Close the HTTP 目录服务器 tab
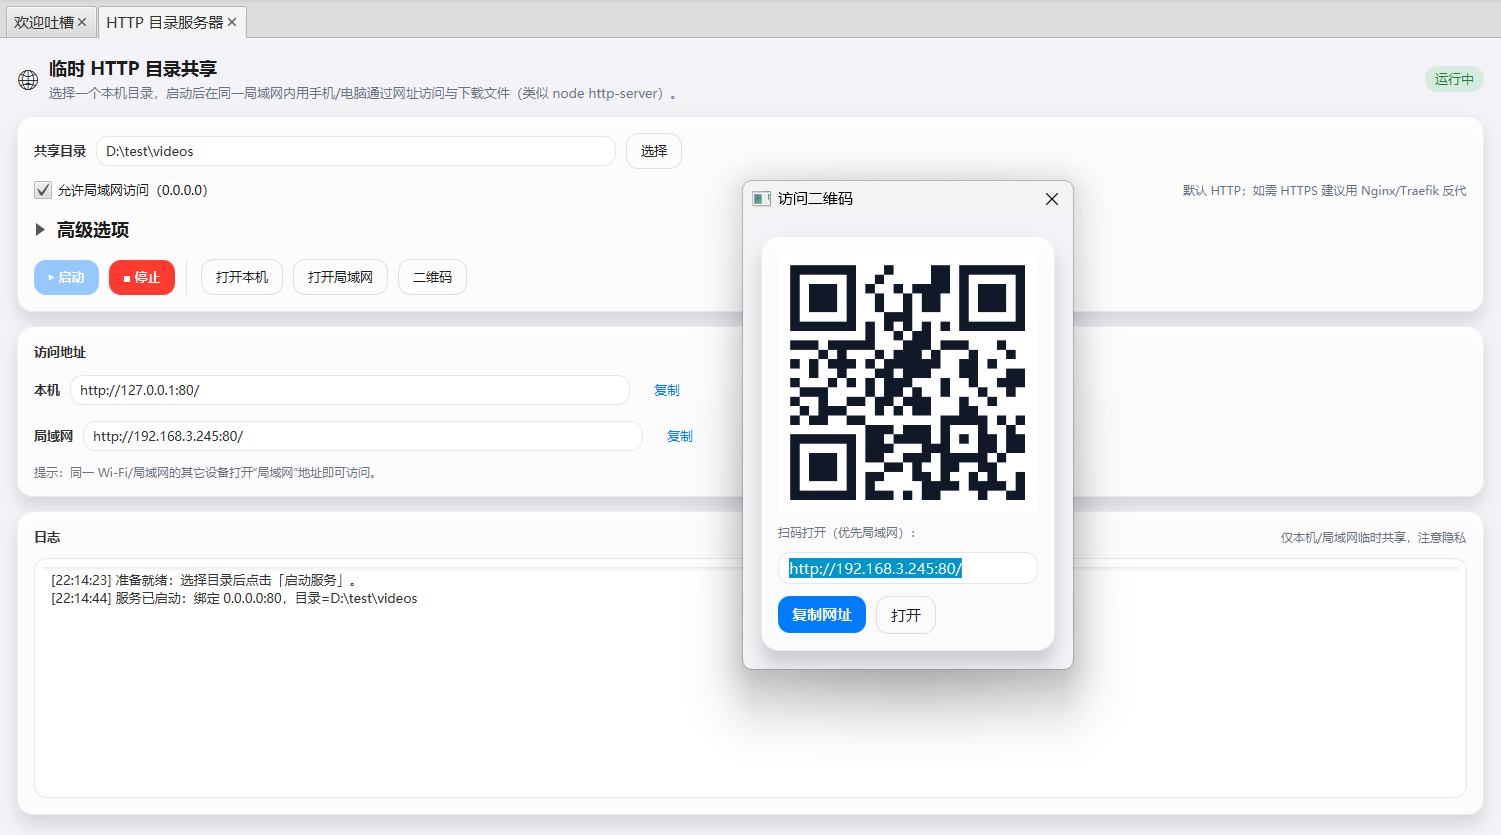This screenshot has height=835, width=1501. (x=232, y=22)
